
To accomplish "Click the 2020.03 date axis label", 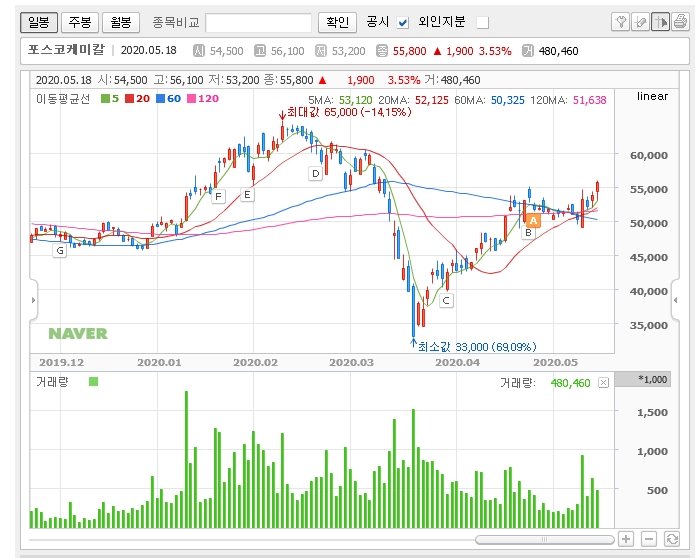I will point(351,362).
